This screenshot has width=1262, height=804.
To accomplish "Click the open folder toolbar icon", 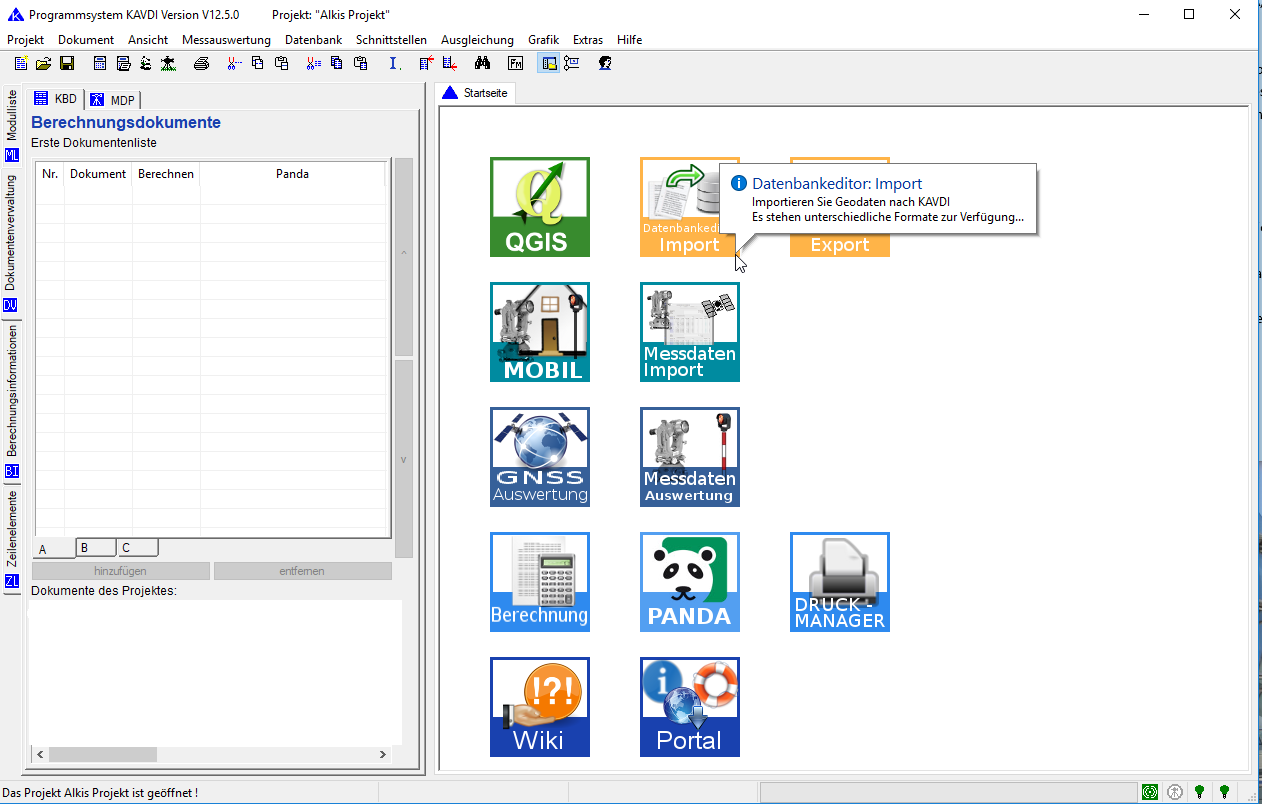I will (x=44, y=64).
